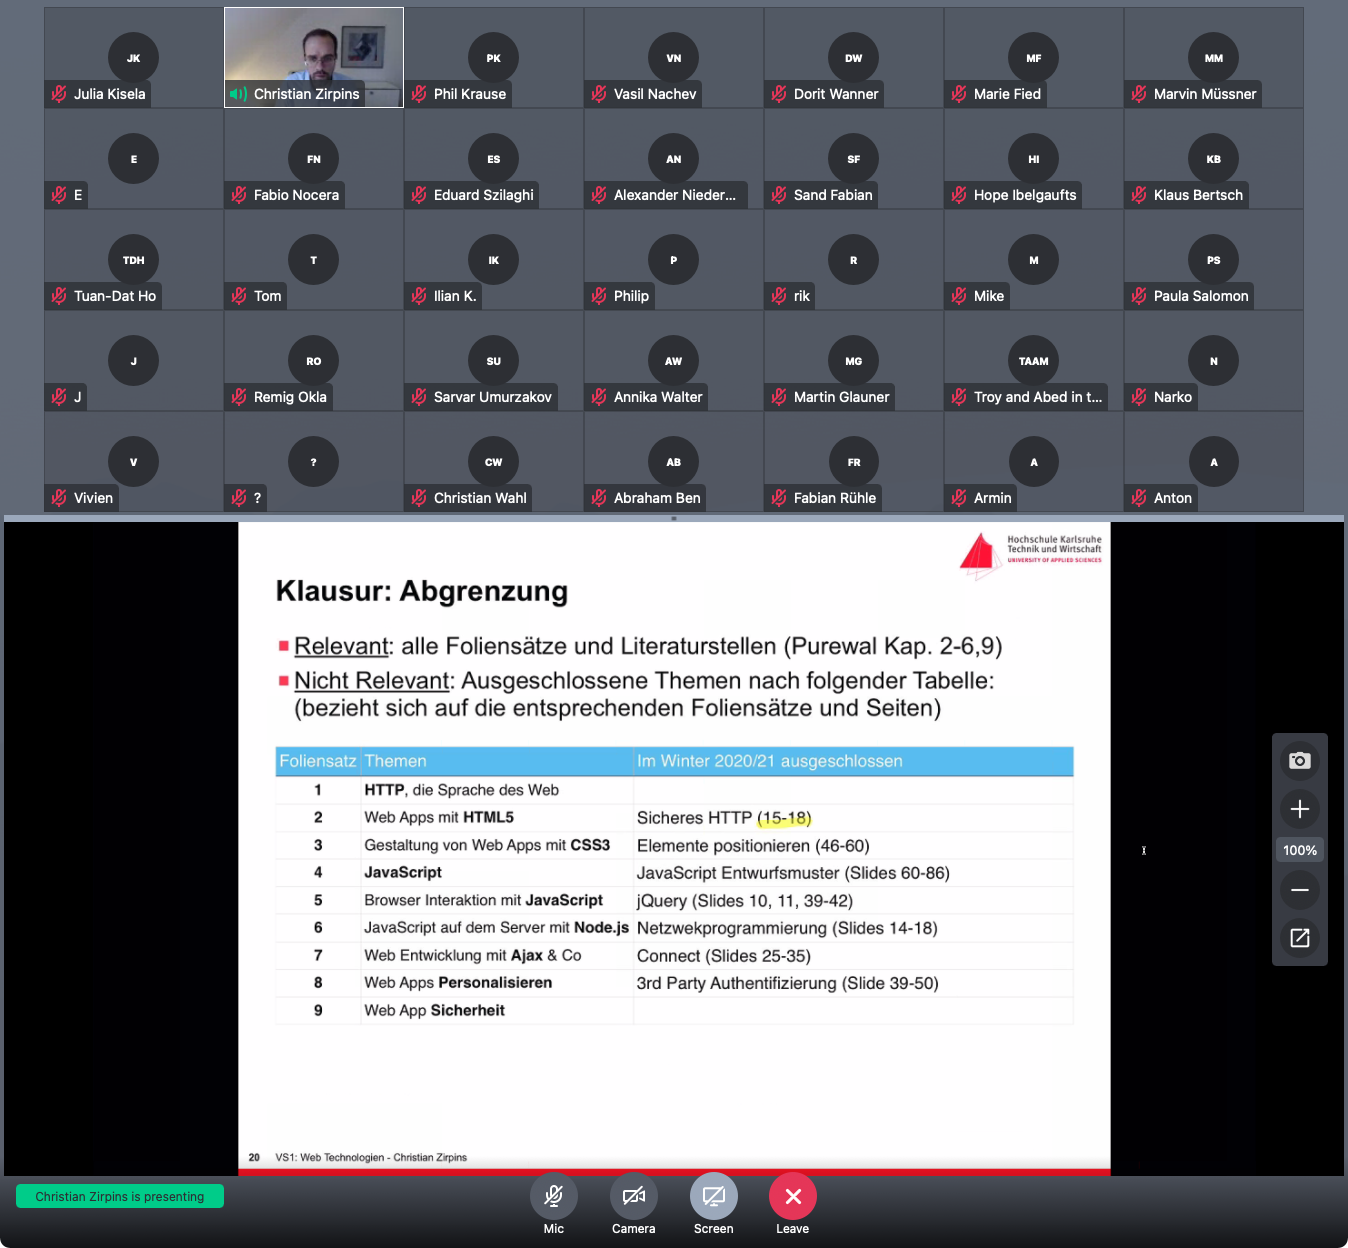The image size is (1348, 1248).
Task: Select the Troy and Abed participant tile
Action: click(x=1033, y=361)
